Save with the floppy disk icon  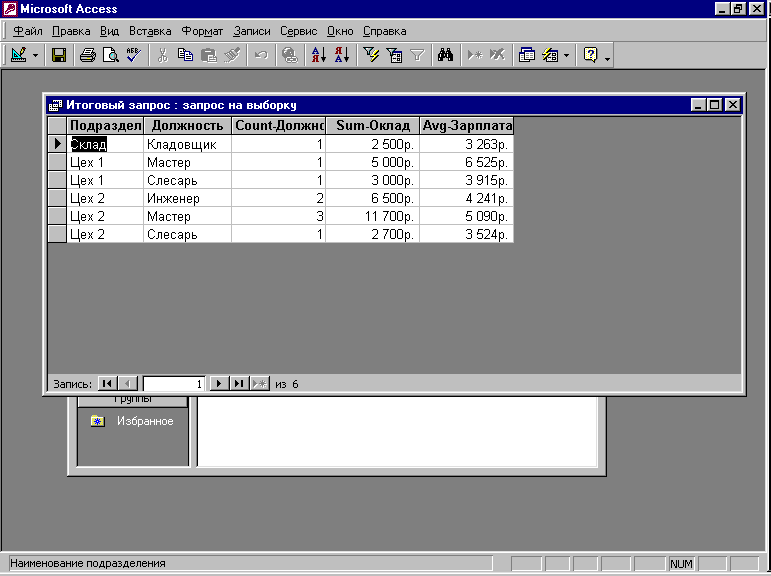coord(59,55)
